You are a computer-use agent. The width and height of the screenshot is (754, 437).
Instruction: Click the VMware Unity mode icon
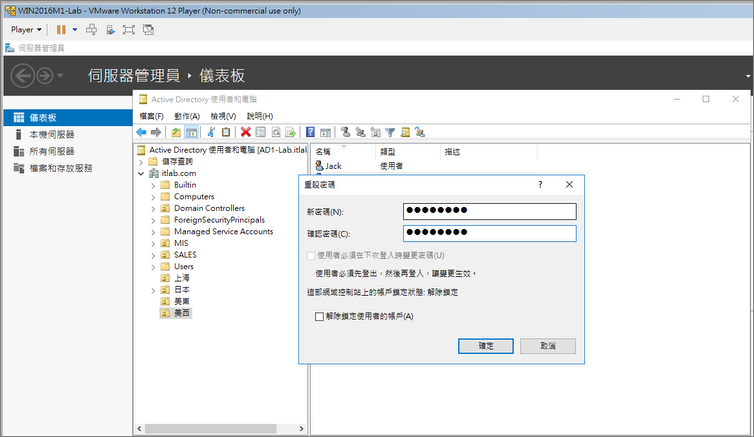point(149,30)
